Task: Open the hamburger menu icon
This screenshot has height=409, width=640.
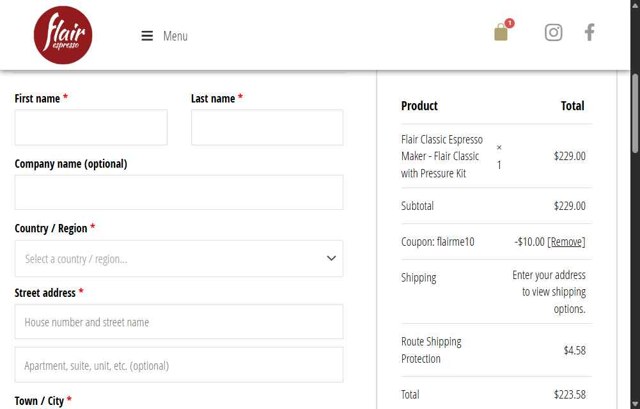Action: click(147, 36)
